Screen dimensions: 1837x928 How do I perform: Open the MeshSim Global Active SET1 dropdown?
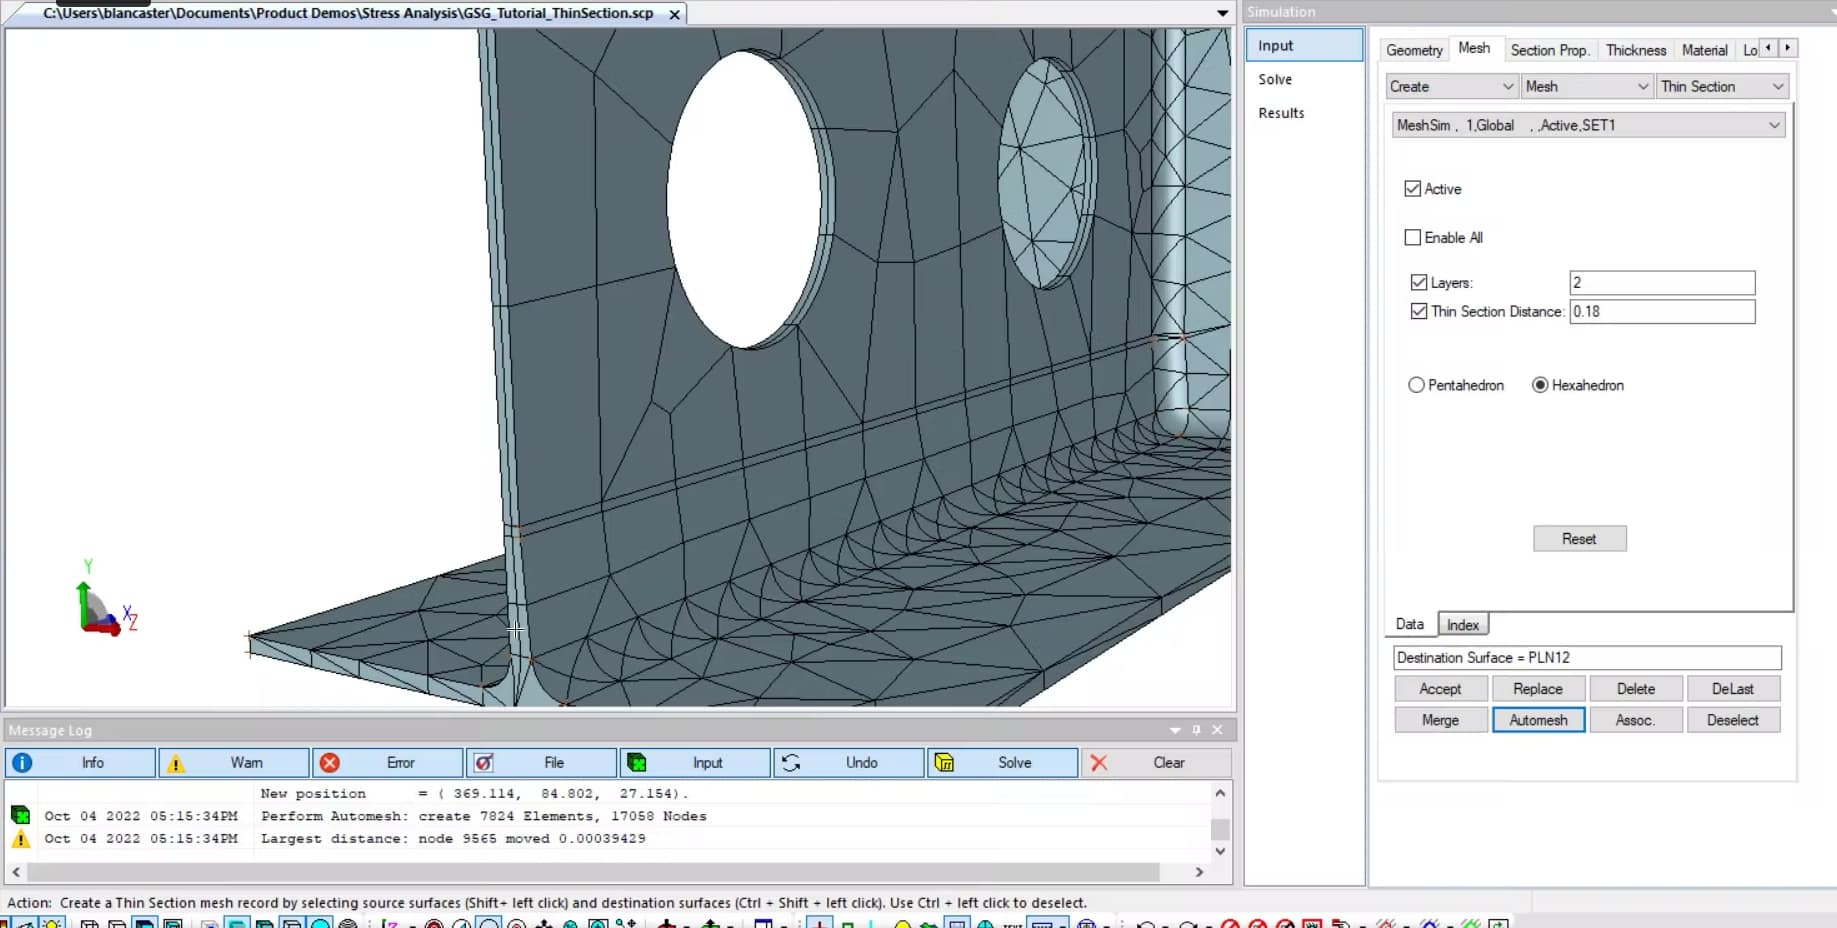(1588, 125)
